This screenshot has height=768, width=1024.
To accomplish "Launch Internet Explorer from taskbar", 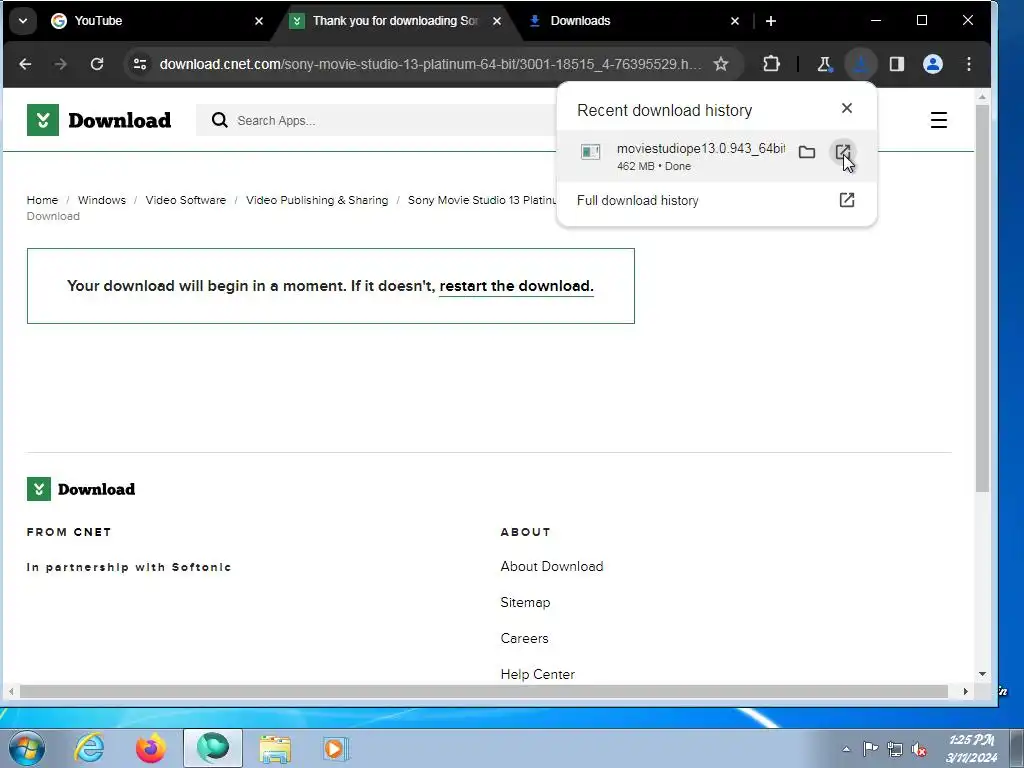I will (89, 748).
